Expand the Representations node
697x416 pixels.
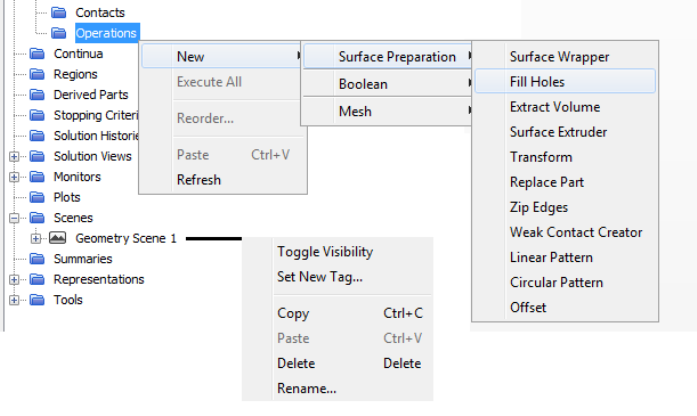[x=14, y=279]
